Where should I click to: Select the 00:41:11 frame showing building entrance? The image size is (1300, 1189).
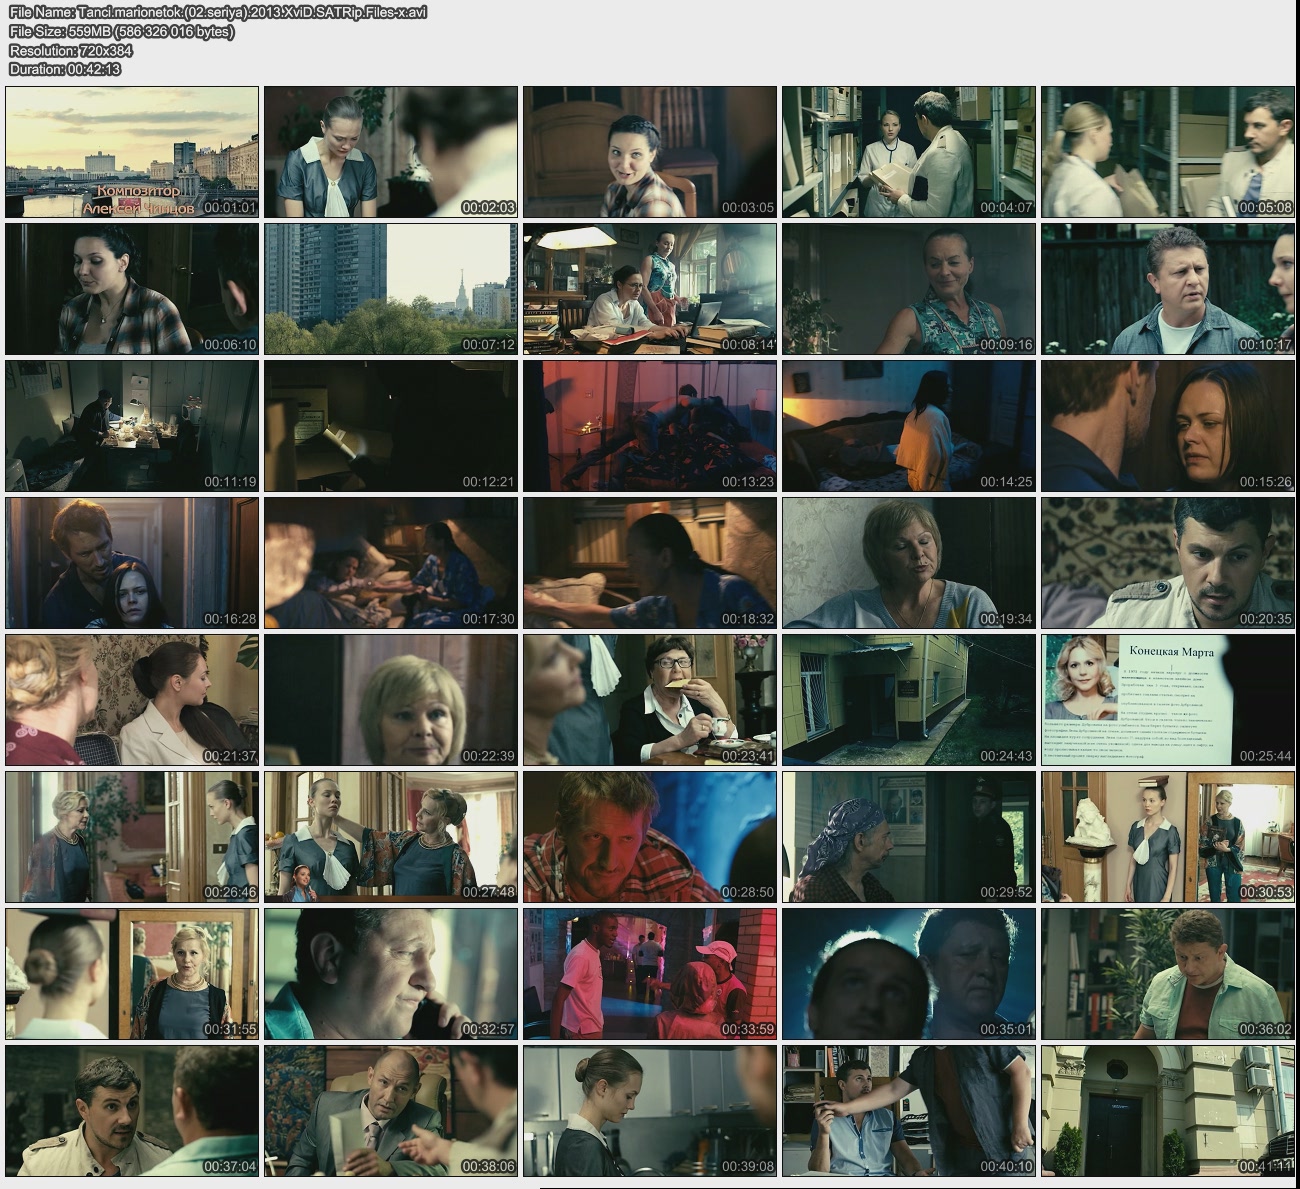click(1167, 1111)
